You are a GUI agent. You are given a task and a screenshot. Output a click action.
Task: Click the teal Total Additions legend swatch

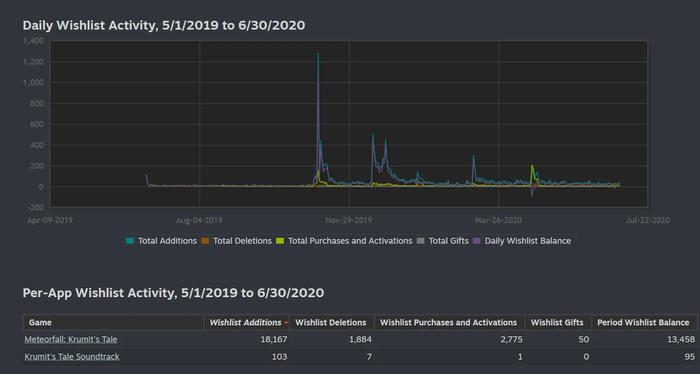tap(130, 241)
